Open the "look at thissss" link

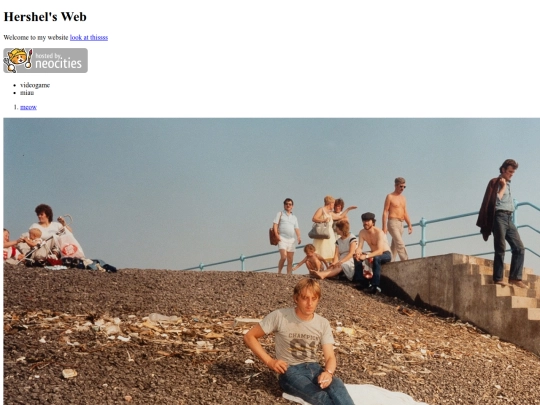(x=89, y=38)
